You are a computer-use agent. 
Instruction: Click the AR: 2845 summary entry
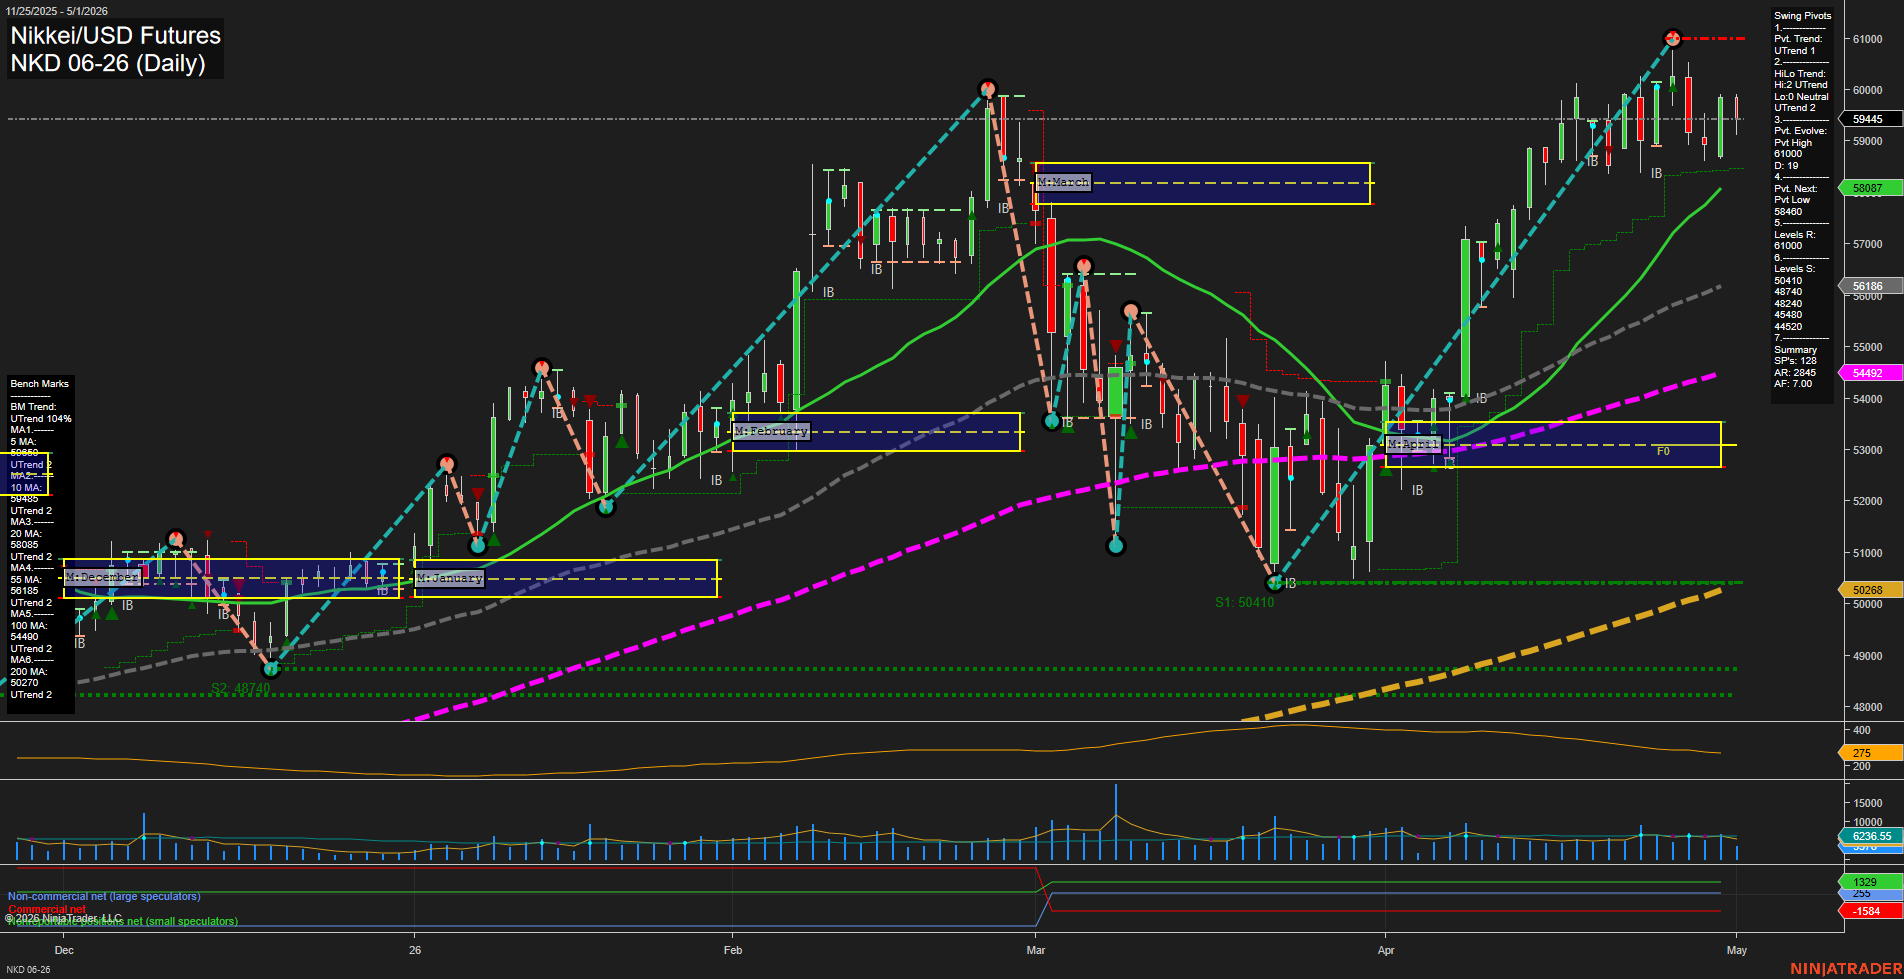tap(1795, 373)
